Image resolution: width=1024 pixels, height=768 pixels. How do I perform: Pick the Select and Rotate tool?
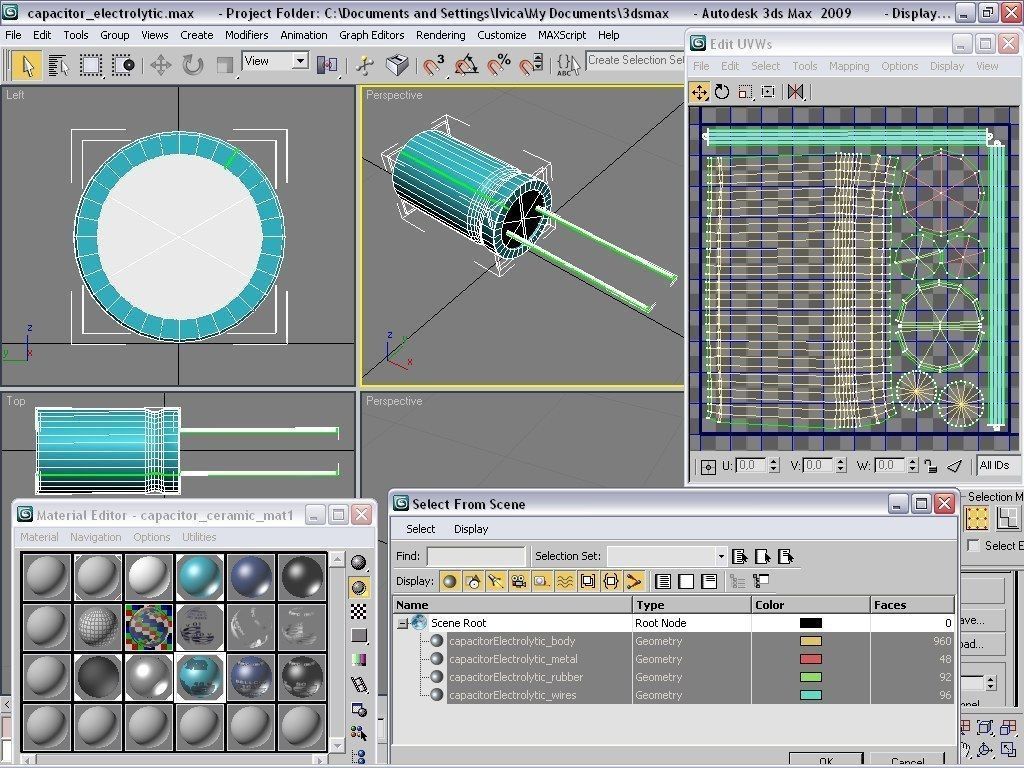[x=193, y=65]
